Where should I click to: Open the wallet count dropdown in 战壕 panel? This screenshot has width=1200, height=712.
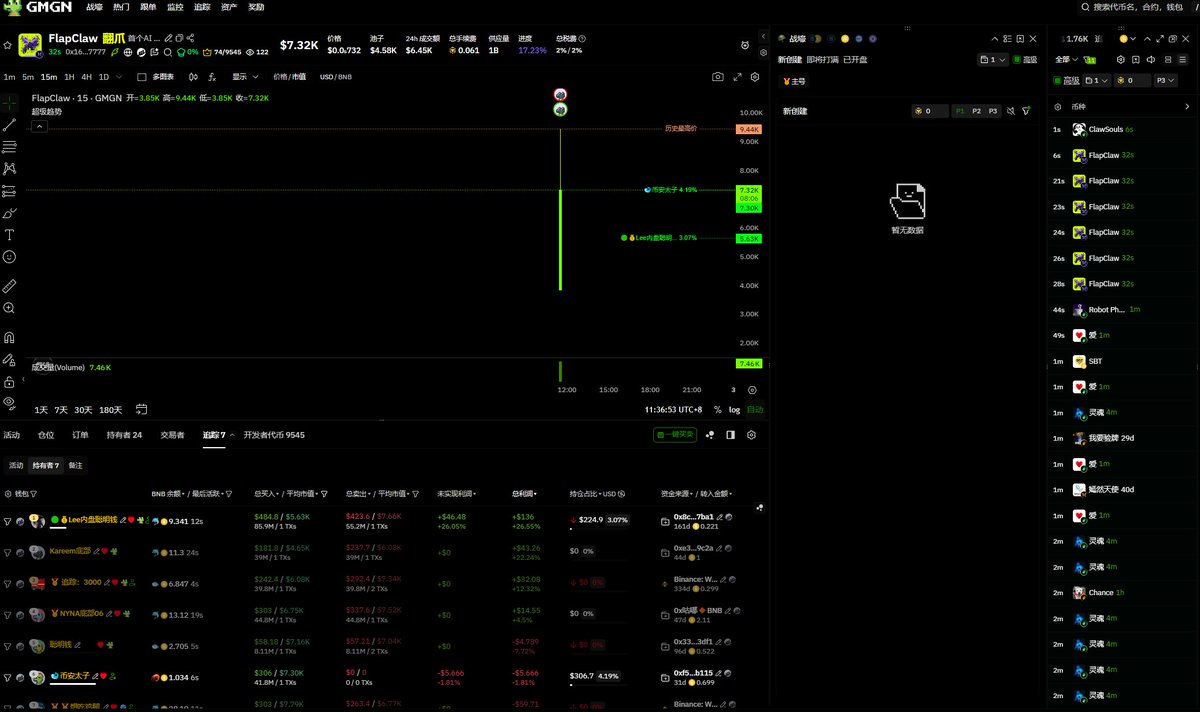(x=993, y=60)
